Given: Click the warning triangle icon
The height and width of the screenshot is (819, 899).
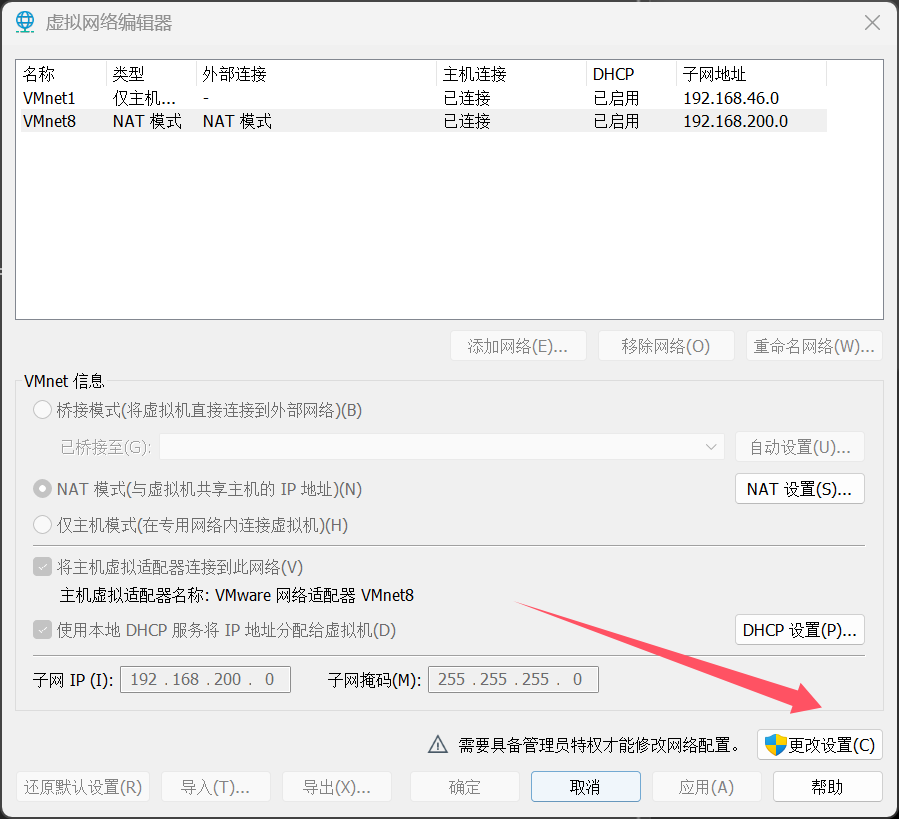Looking at the screenshot, I should click(438, 744).
